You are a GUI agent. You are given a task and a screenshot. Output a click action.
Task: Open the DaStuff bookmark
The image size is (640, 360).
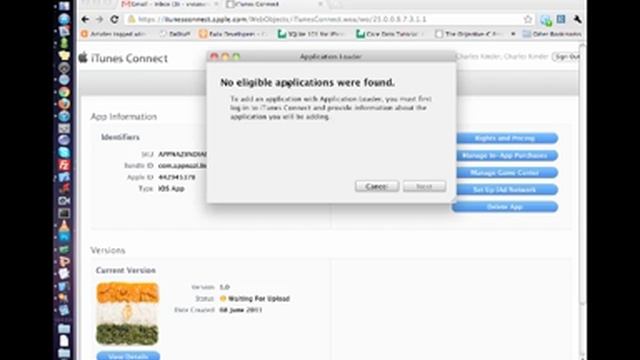point(175,34)
